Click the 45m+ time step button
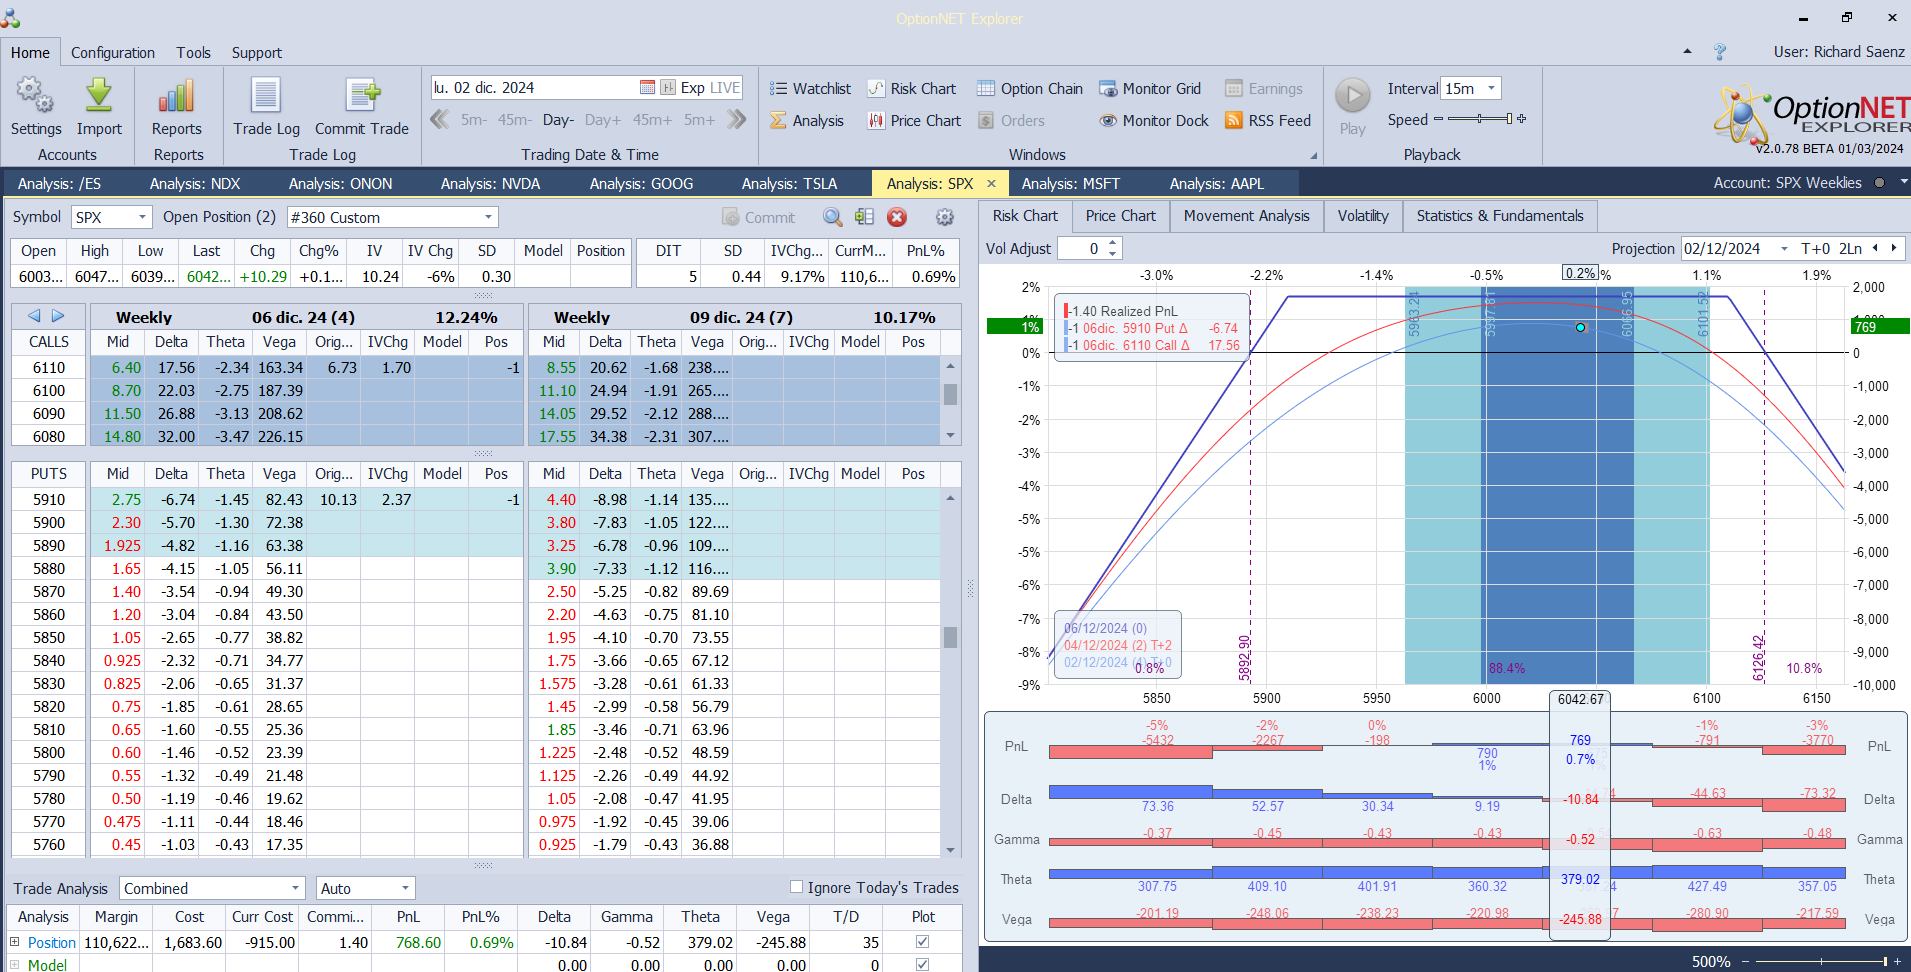1911x972 pixels. coord(652,120)
